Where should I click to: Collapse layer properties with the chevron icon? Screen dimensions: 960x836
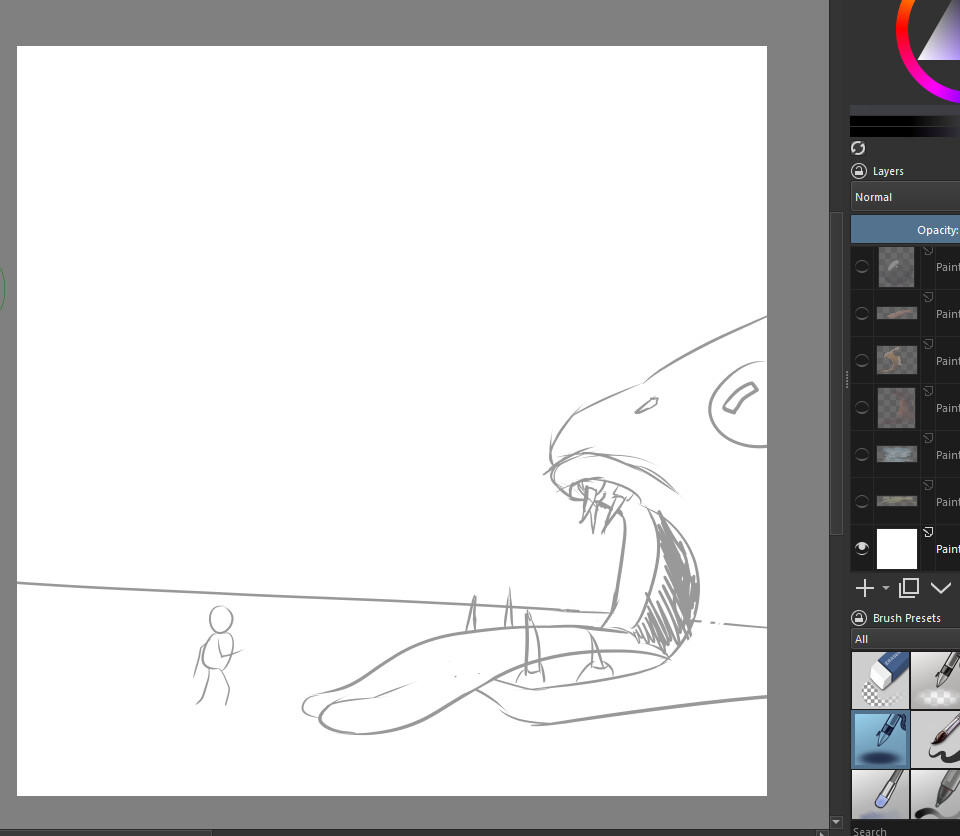(941, 588)
